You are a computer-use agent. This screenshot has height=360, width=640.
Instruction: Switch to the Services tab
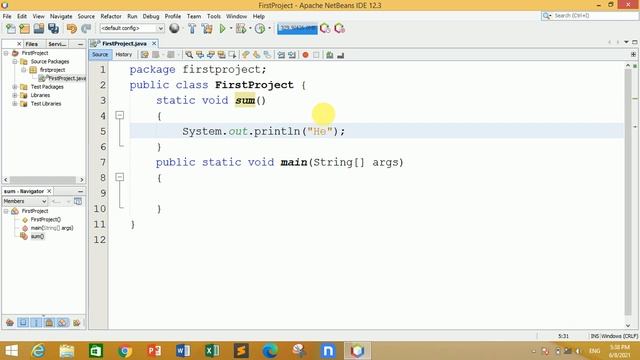click(x=56, y=44)
